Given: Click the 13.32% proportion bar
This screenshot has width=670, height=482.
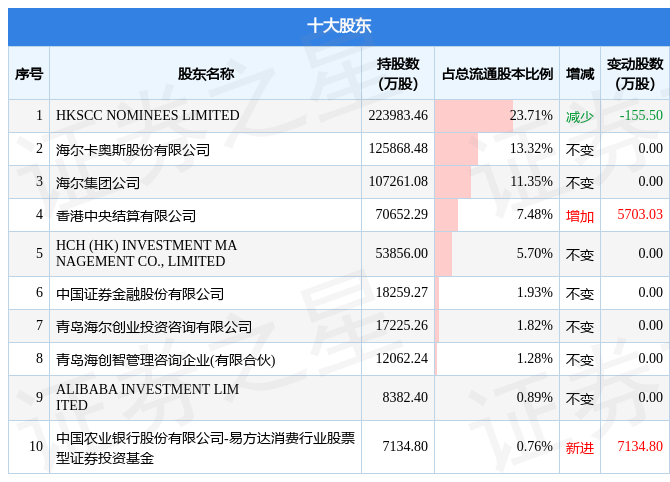Looking at the screenshot, I should (x=456, y=149).
